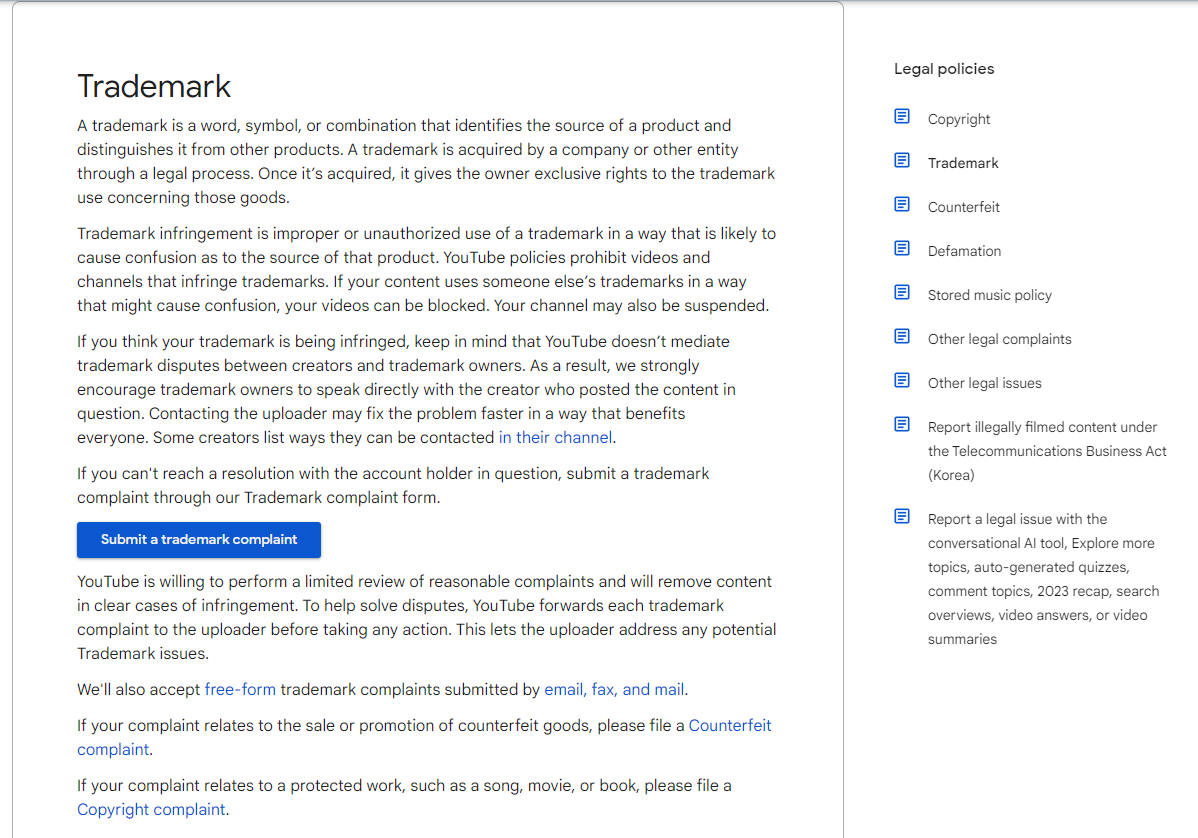This screenshot has height=838, width=1198.
Task: Click the document icon beside Counterfeit
Action: 902,205
